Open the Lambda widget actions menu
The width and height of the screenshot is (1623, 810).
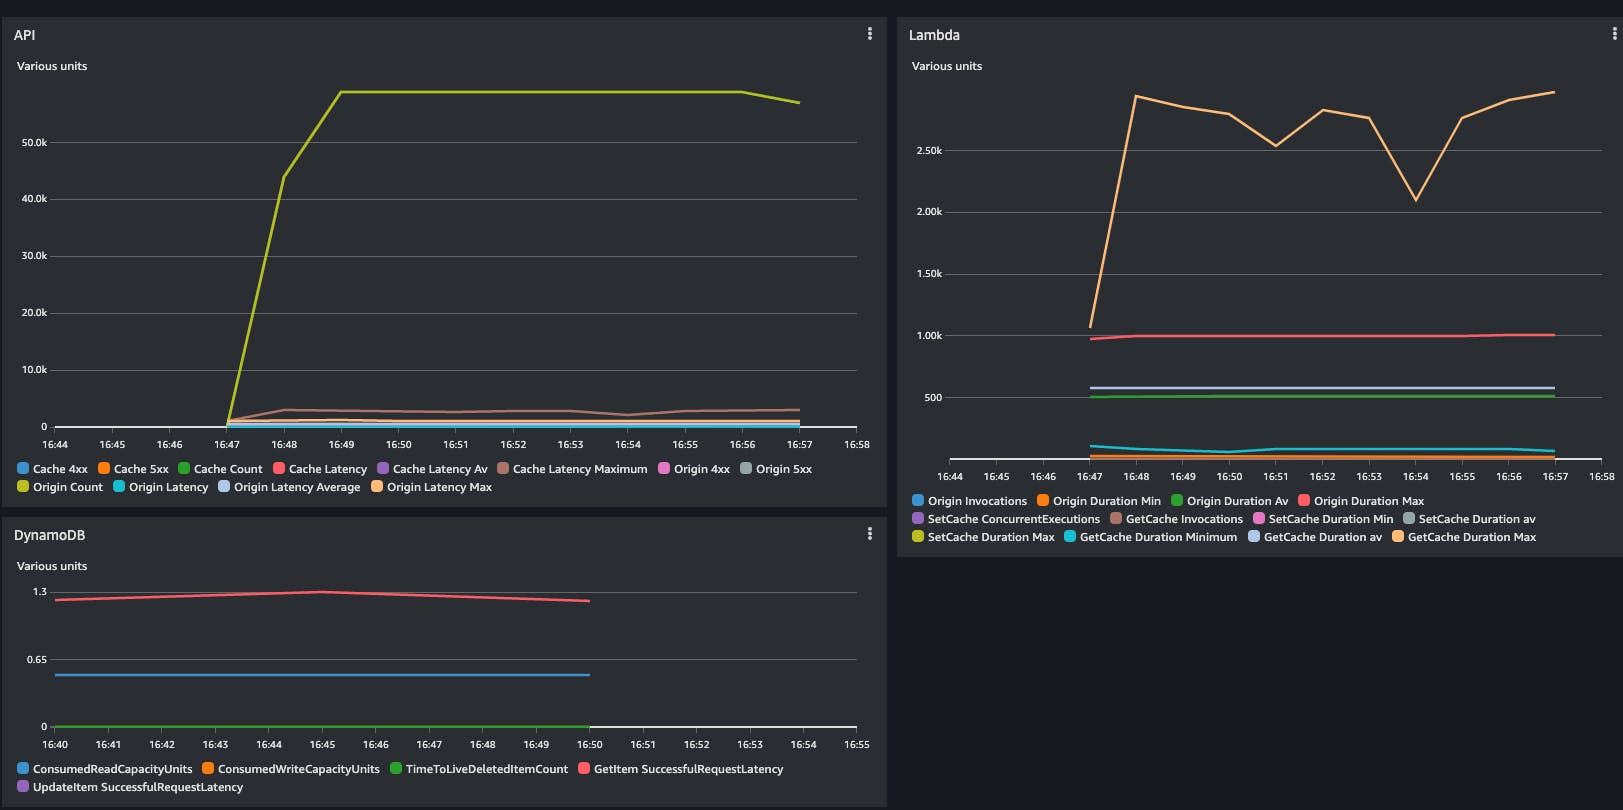1614,34
